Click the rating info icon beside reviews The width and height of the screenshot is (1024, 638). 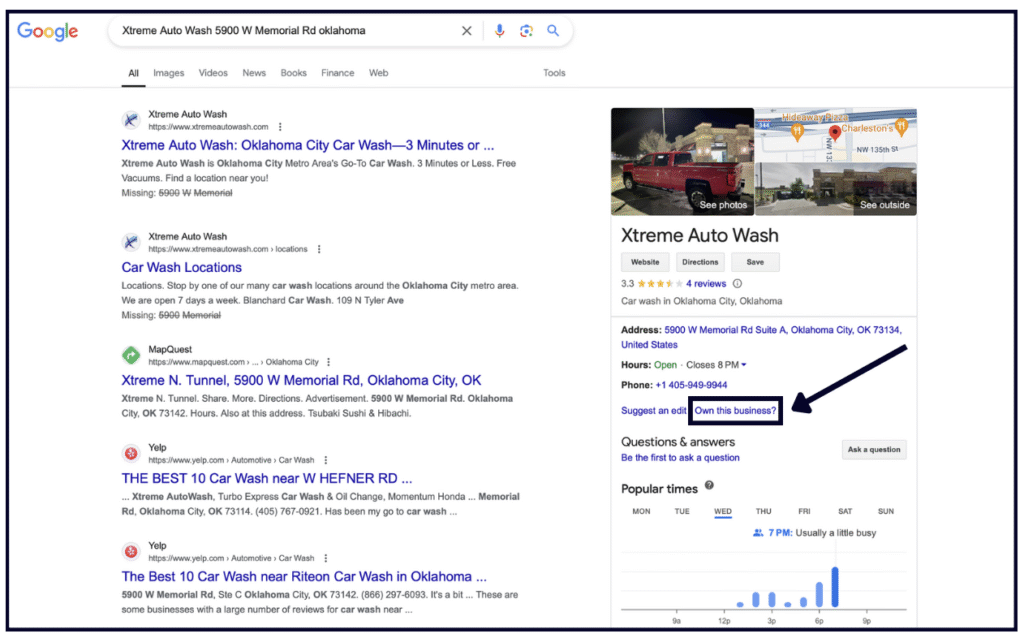coord(737,284)
